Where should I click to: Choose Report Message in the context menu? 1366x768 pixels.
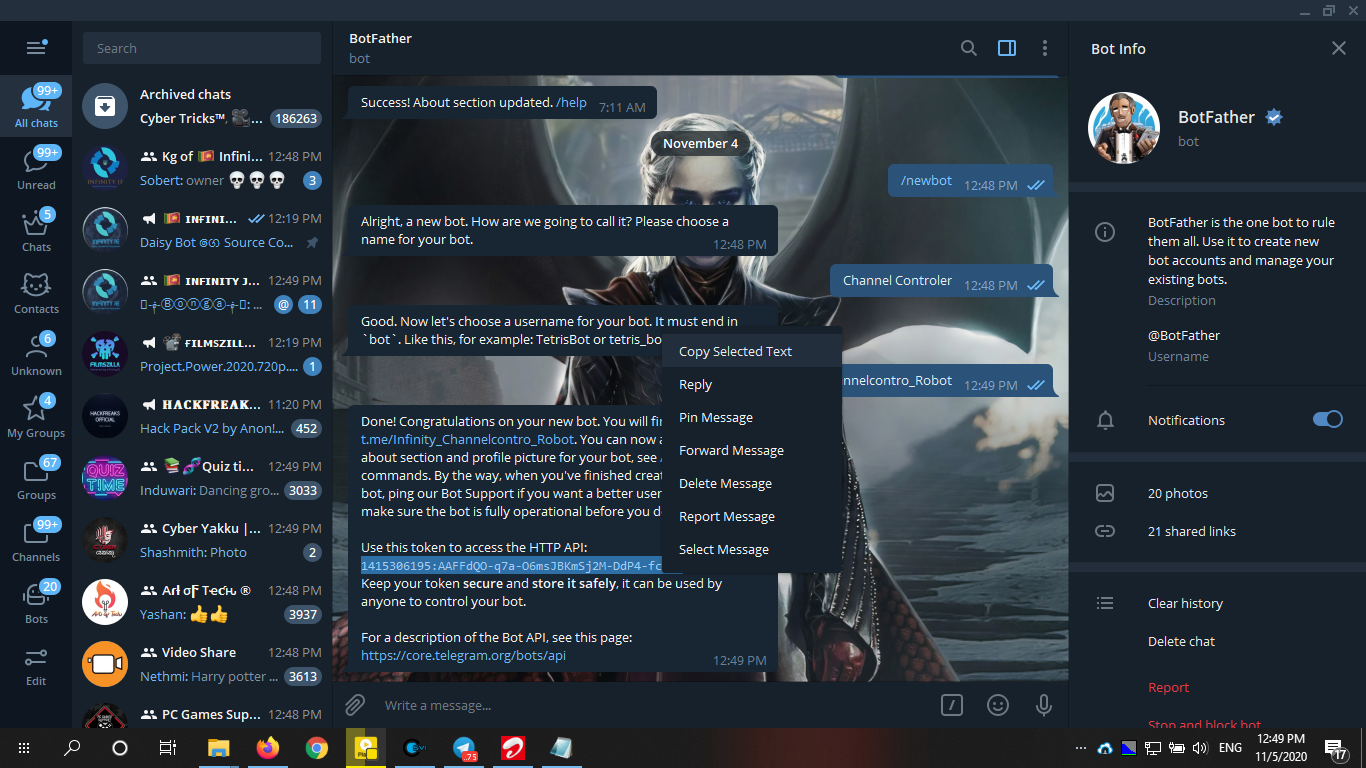click(x=752, y=516)
